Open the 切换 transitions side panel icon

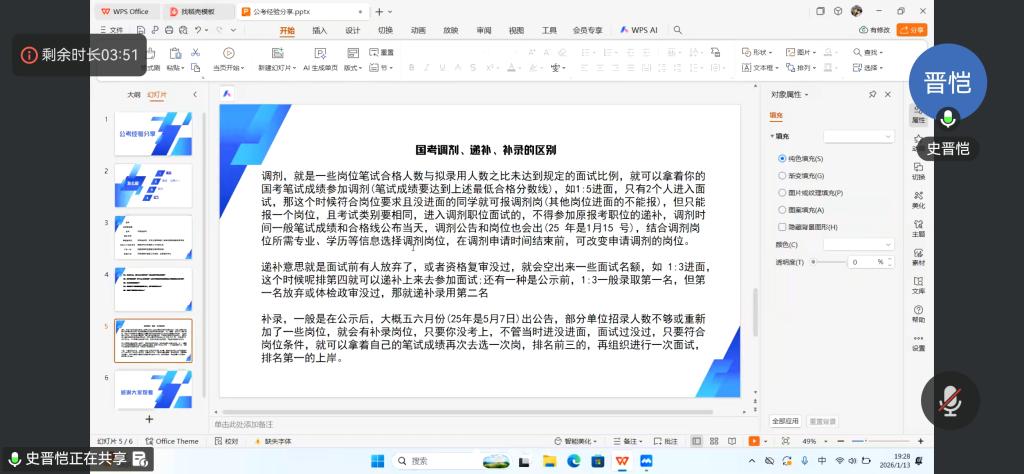(x=918, y=172)
